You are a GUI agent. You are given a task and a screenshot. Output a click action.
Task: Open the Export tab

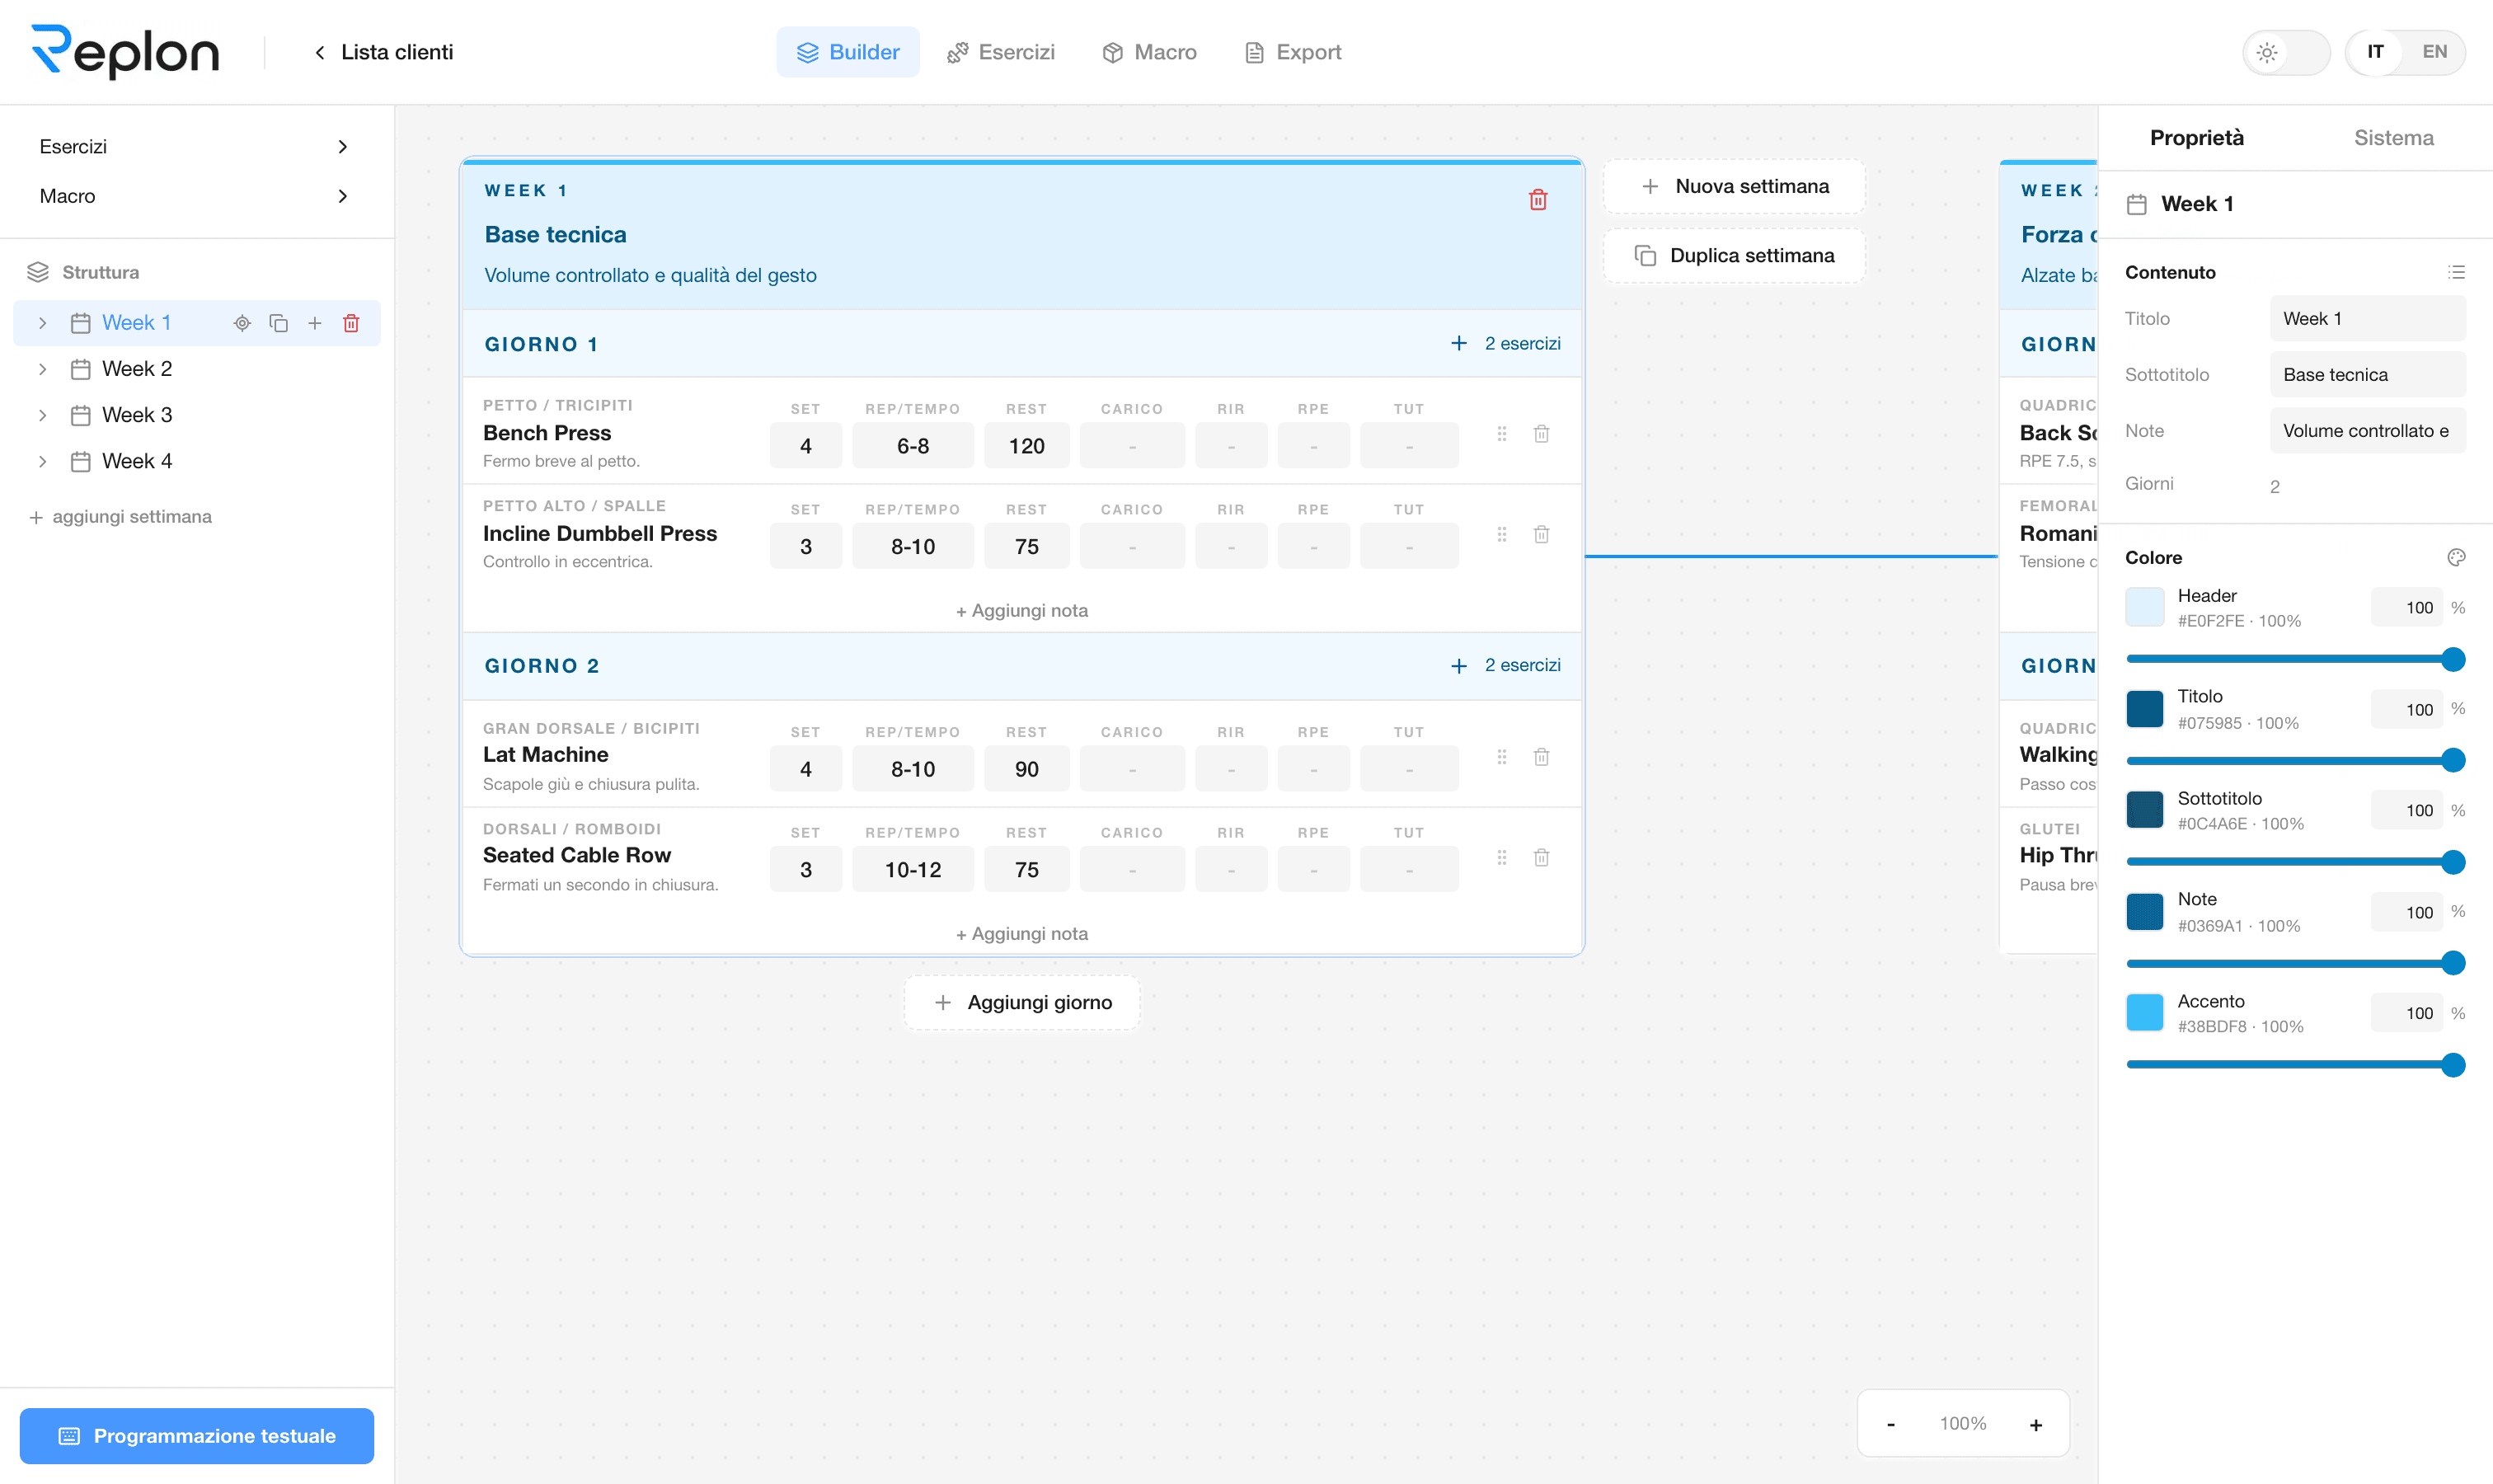[x=1293, y=52]
